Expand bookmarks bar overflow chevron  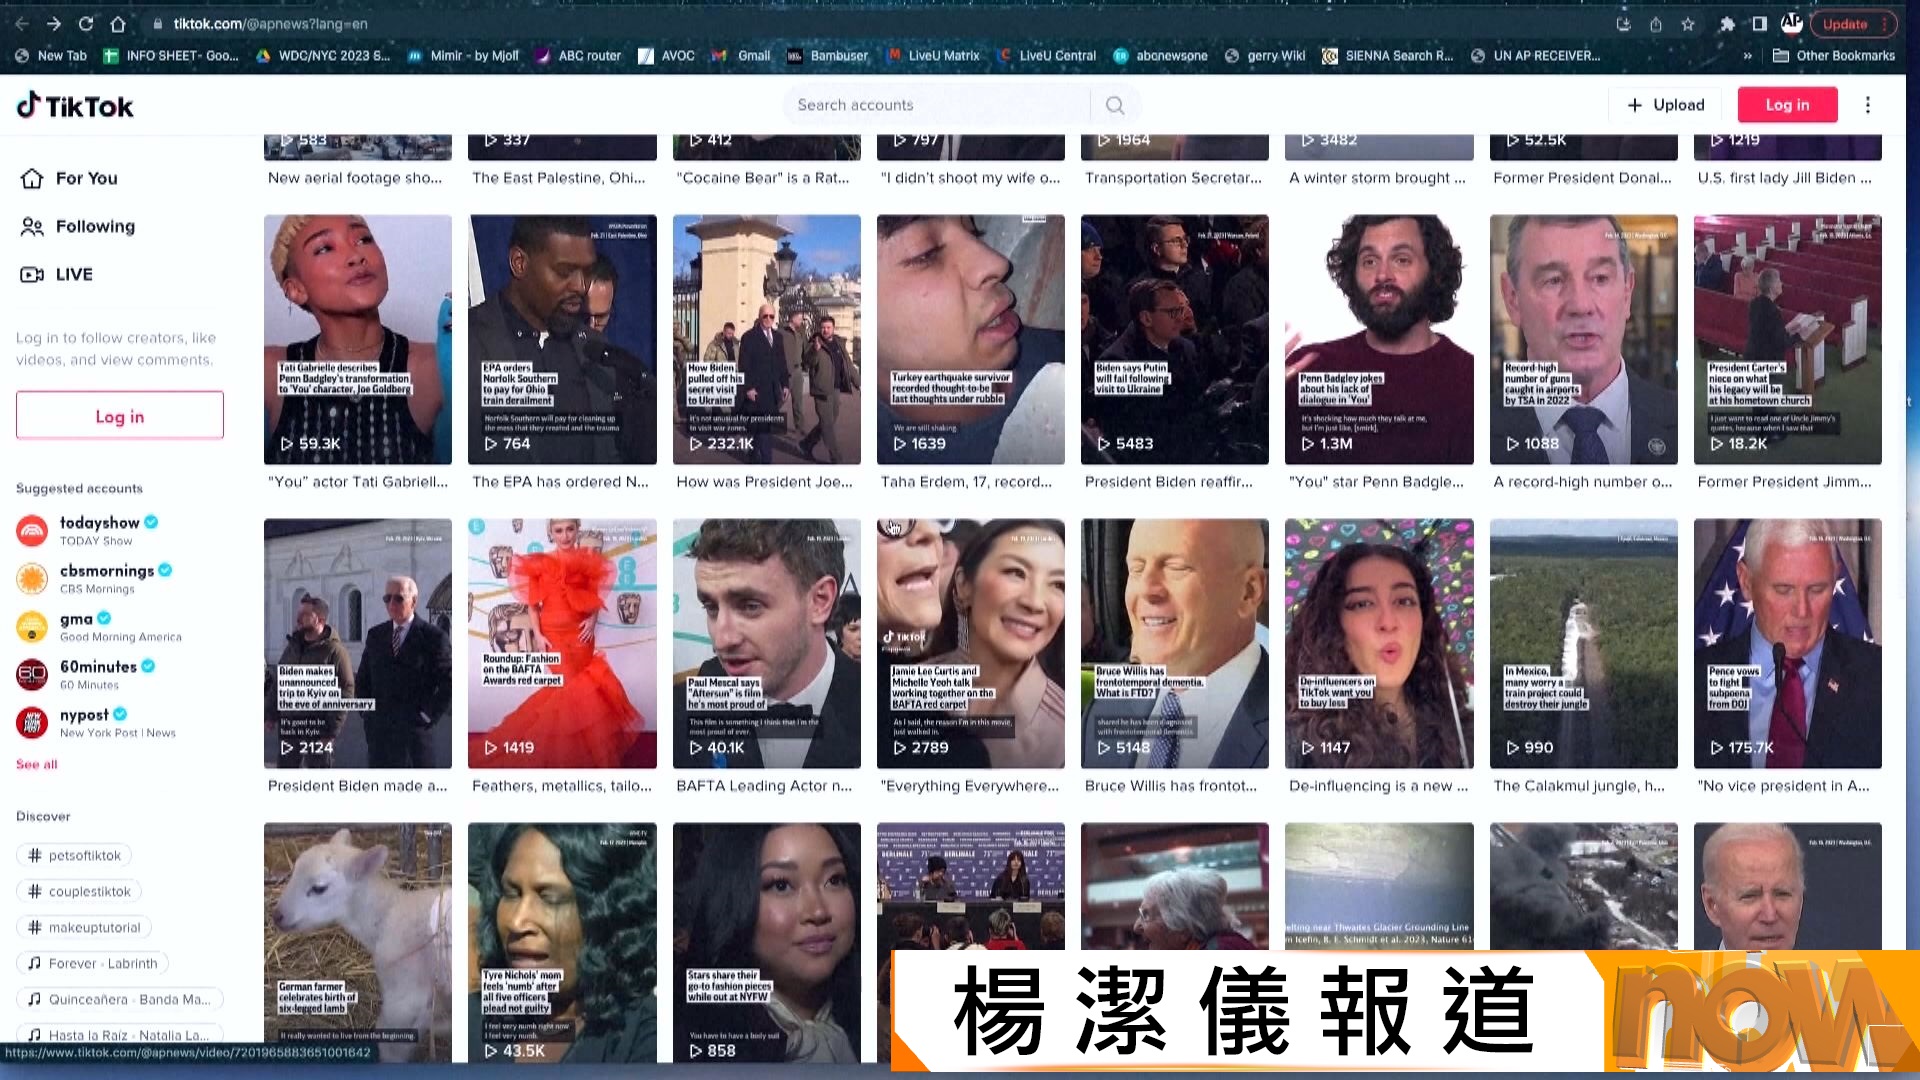coord(1747,56)
